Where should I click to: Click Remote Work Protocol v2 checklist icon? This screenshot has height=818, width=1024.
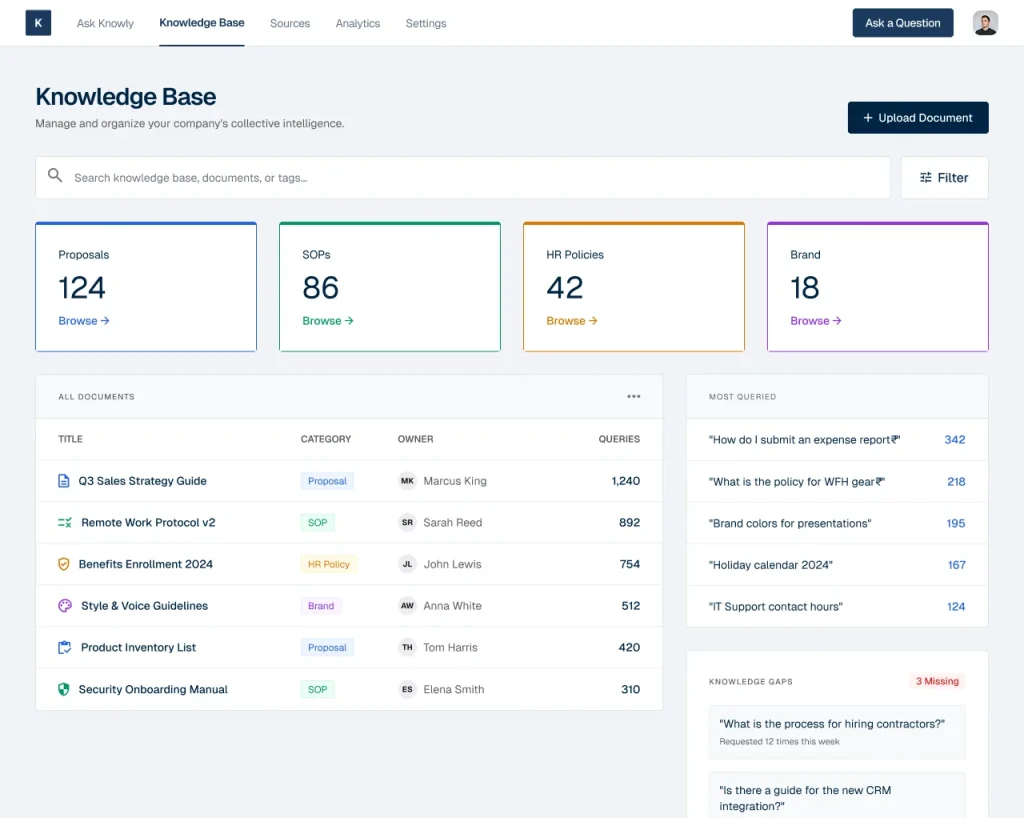65,523
